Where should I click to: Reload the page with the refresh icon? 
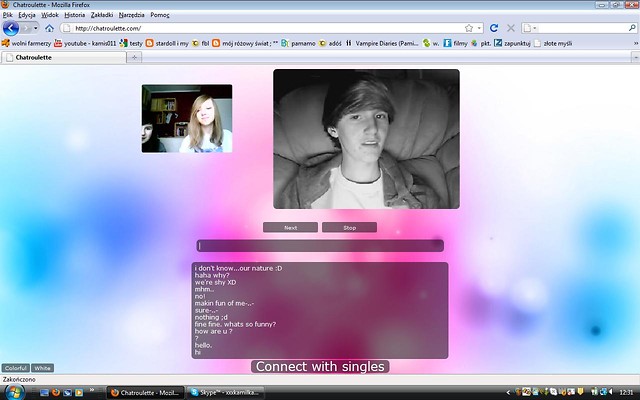point(494,28)
